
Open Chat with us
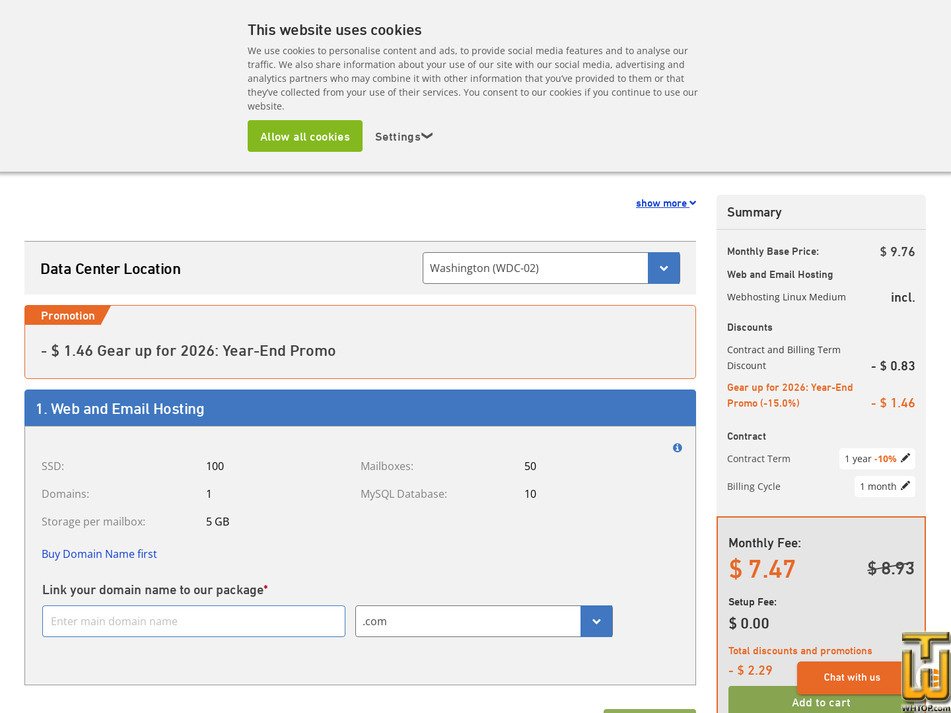[851, 677]
